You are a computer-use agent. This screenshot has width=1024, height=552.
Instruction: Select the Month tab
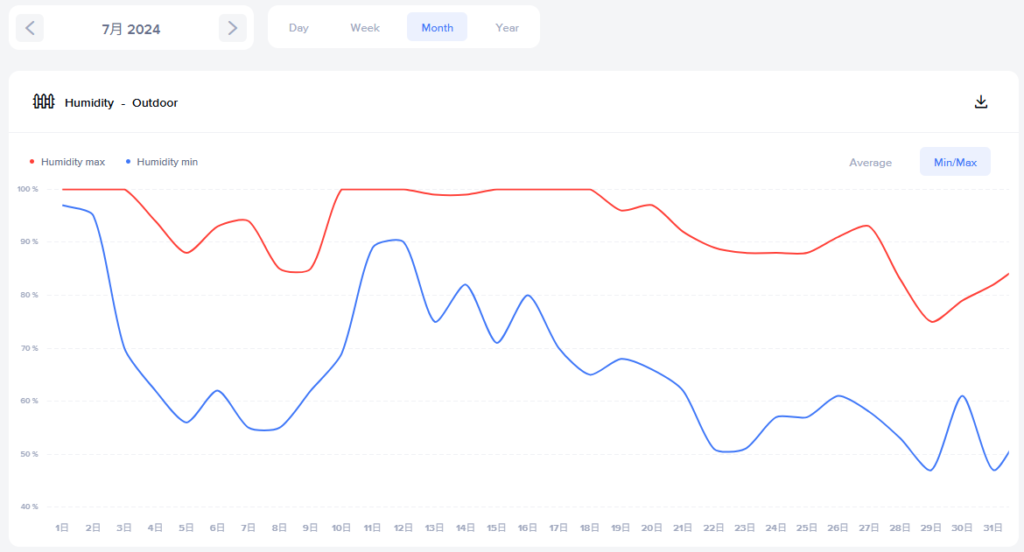tap(437, 27)
